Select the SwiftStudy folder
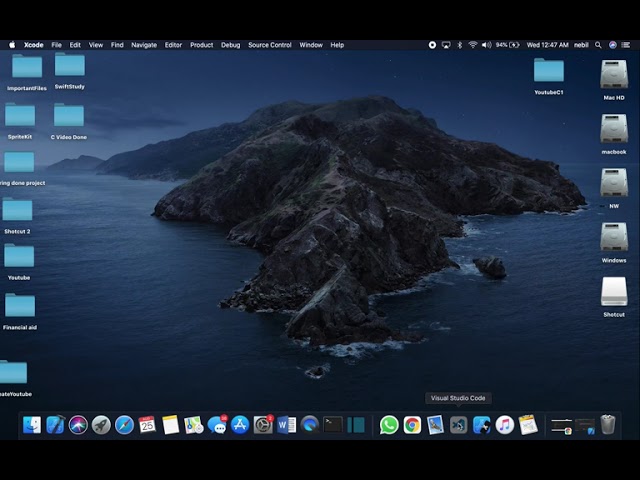Image resolution: width=640 pixels, height=480 pixels. click(70, 70)
